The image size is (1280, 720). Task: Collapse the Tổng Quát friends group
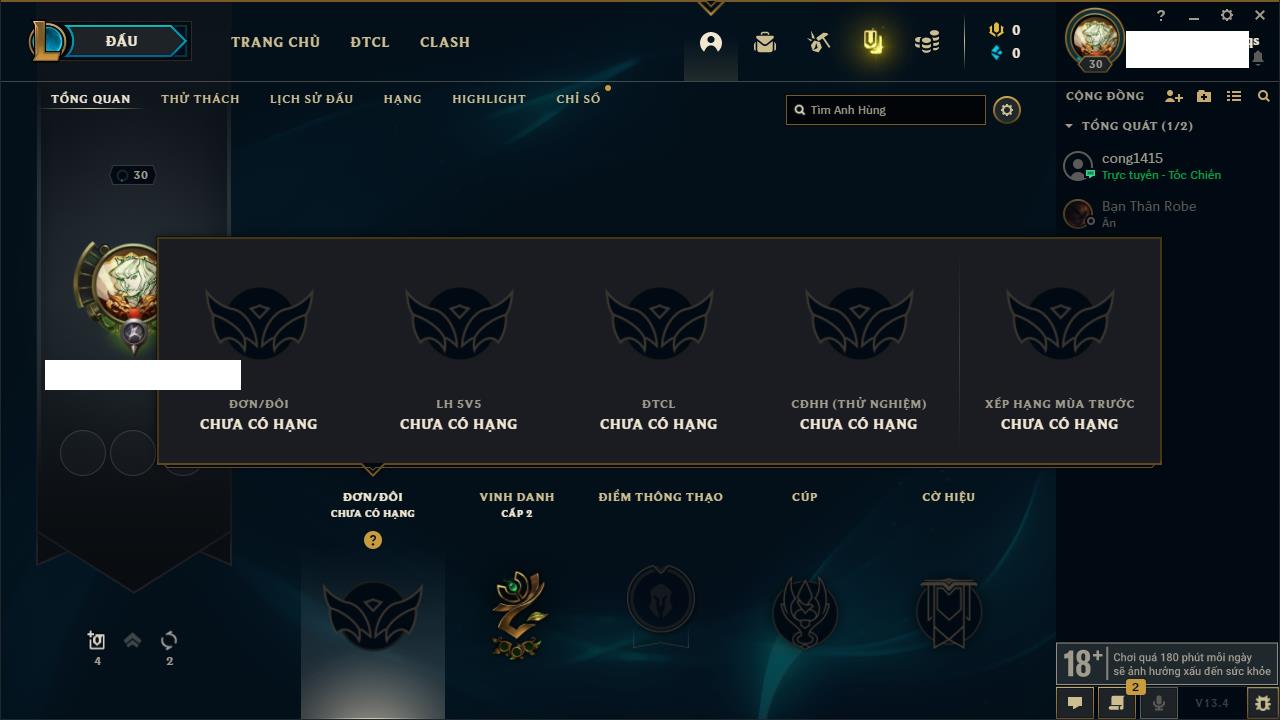pos(1069,126)
